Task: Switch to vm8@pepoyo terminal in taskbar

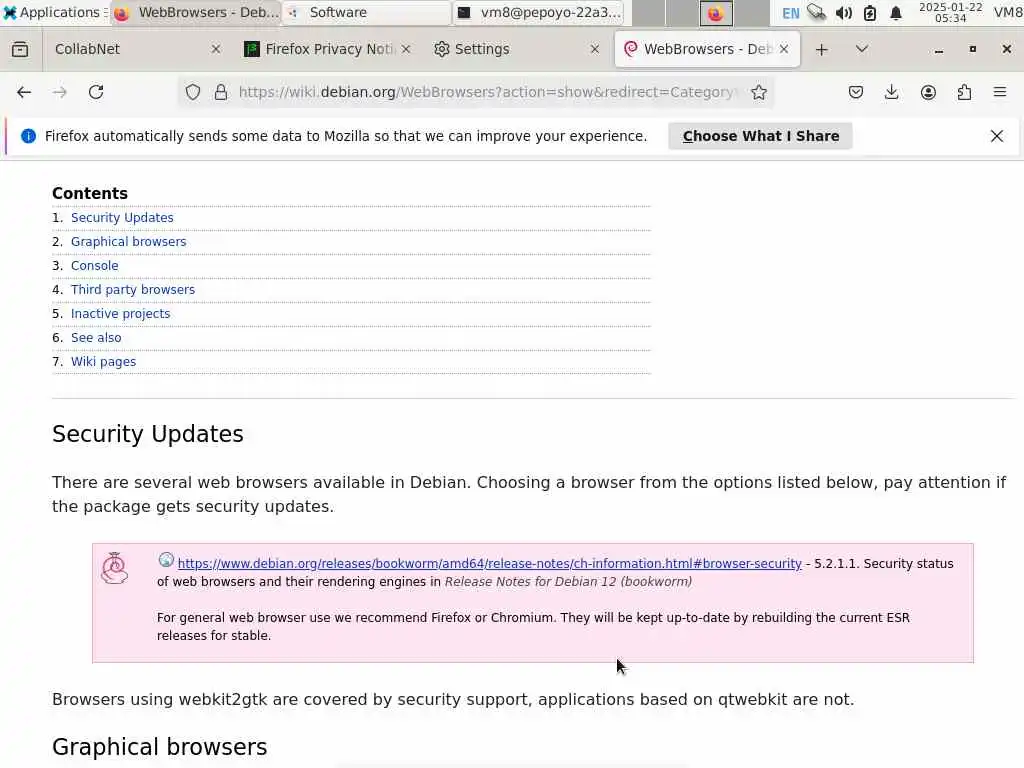Action: (x=538, y=12)
